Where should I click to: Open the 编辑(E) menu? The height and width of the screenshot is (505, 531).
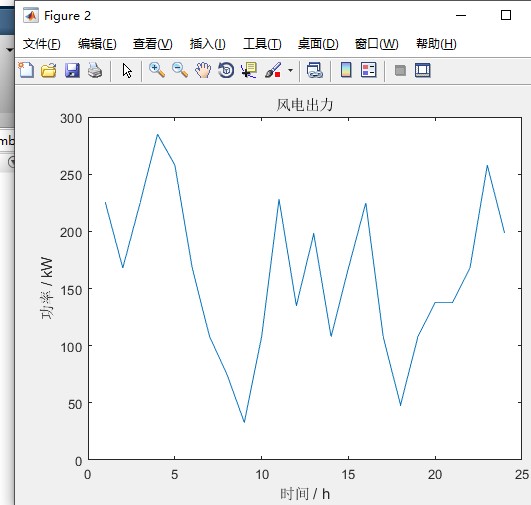point(97,44)
